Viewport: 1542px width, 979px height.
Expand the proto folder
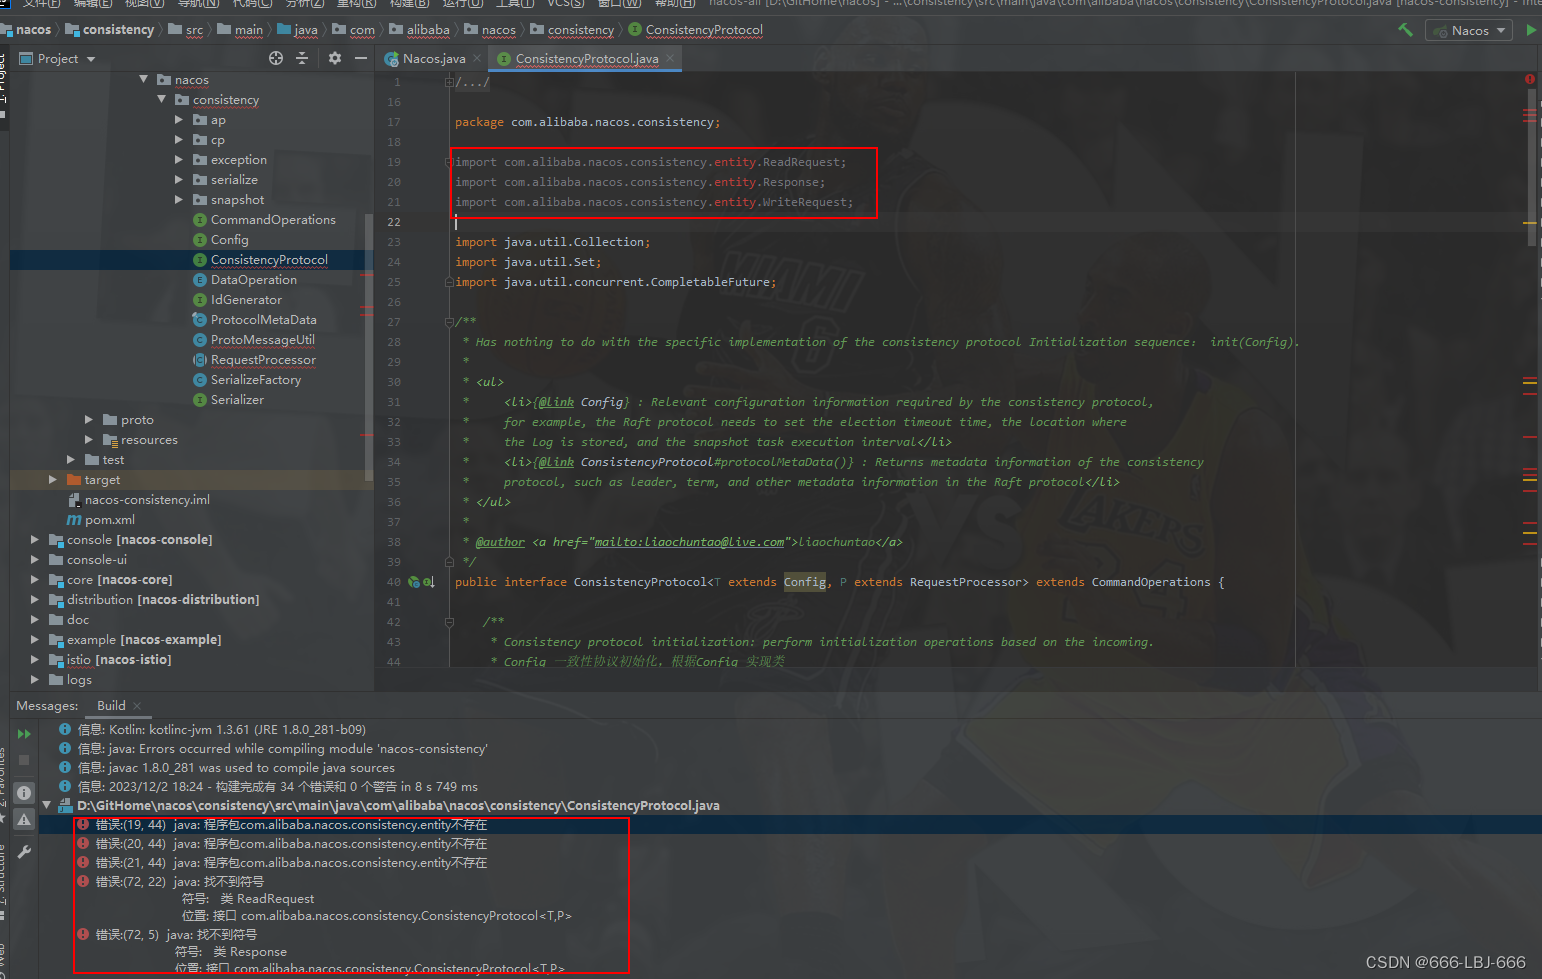tap(89, 419)
